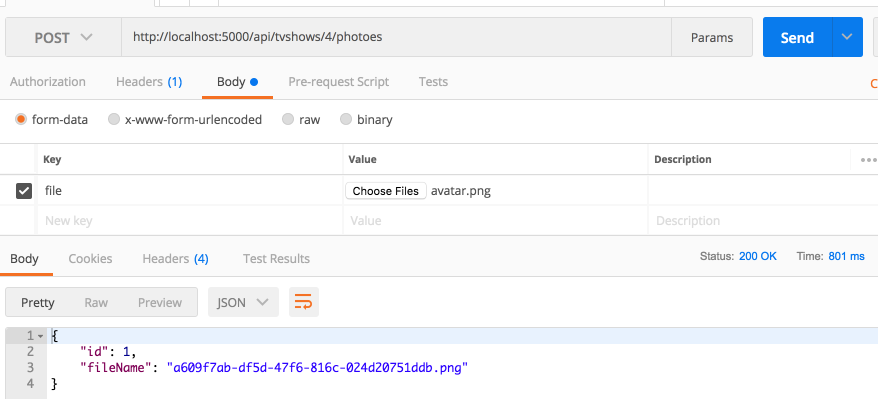
Task: Switch to the Tests tab
Action: pyautogui.click(x=433, y=82)
